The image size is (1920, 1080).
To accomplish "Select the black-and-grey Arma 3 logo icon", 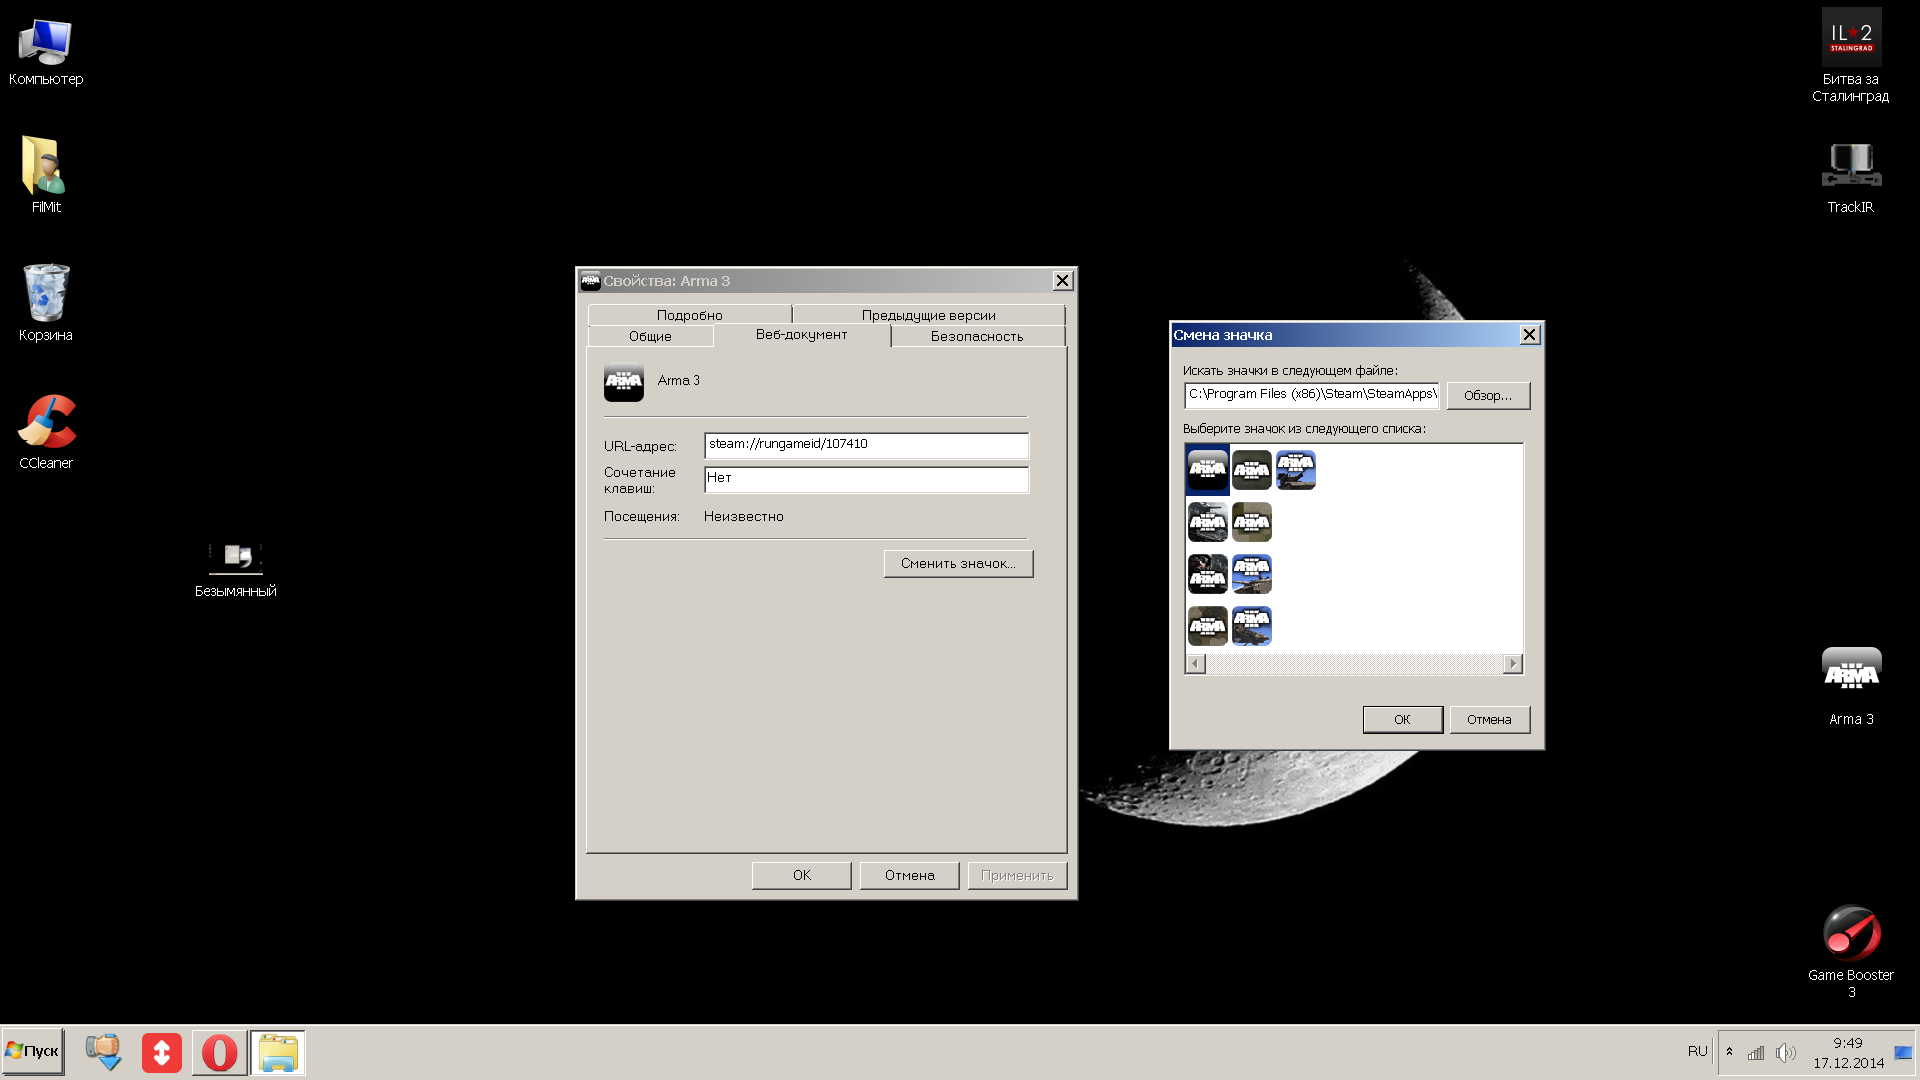I will point(1207,470).
